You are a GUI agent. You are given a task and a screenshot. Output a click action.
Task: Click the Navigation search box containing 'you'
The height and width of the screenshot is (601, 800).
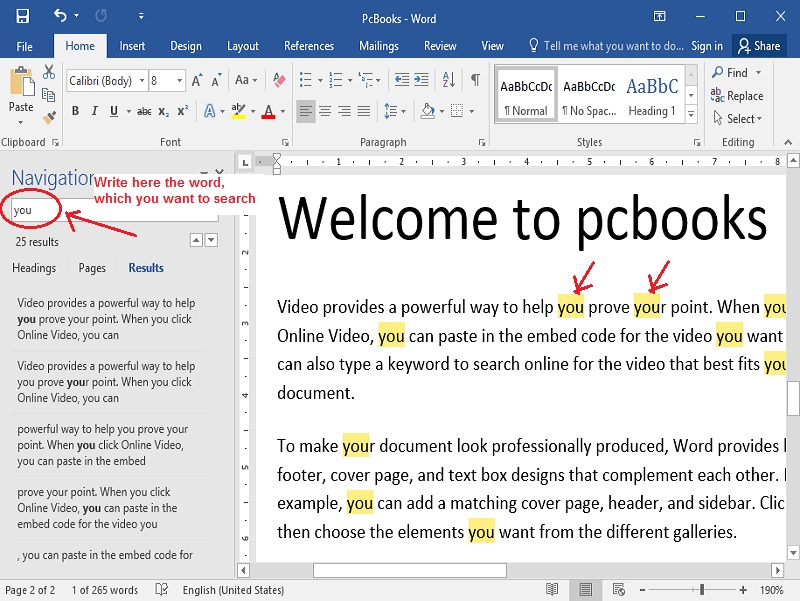115,210
